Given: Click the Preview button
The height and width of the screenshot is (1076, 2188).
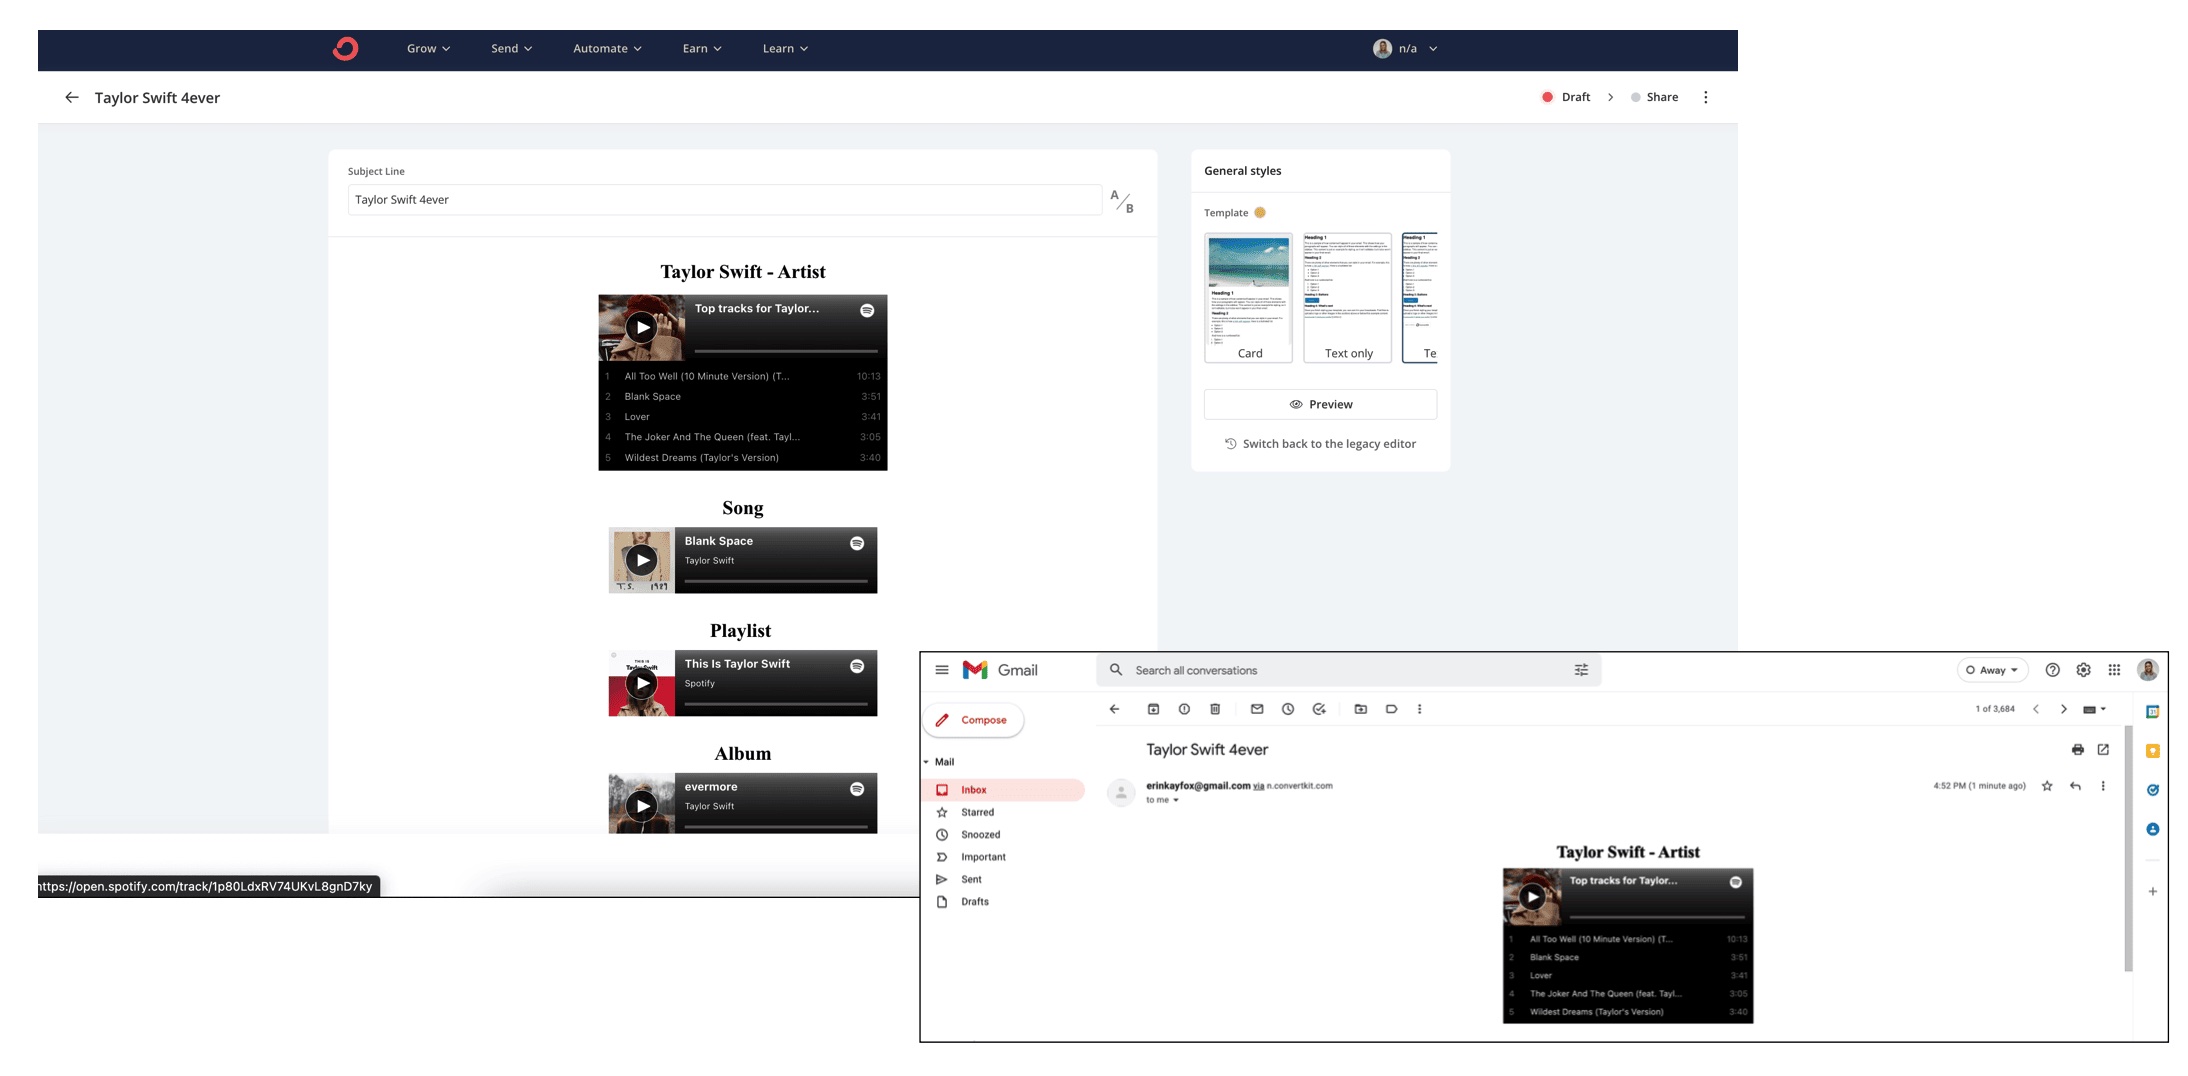Looking at the screenshot, I should [1320, 404].
